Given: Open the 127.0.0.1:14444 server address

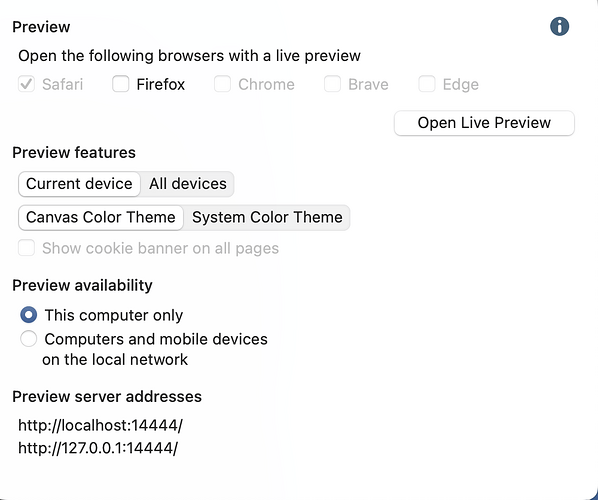Looking at the screenshot, I should (x=98, y=448).
